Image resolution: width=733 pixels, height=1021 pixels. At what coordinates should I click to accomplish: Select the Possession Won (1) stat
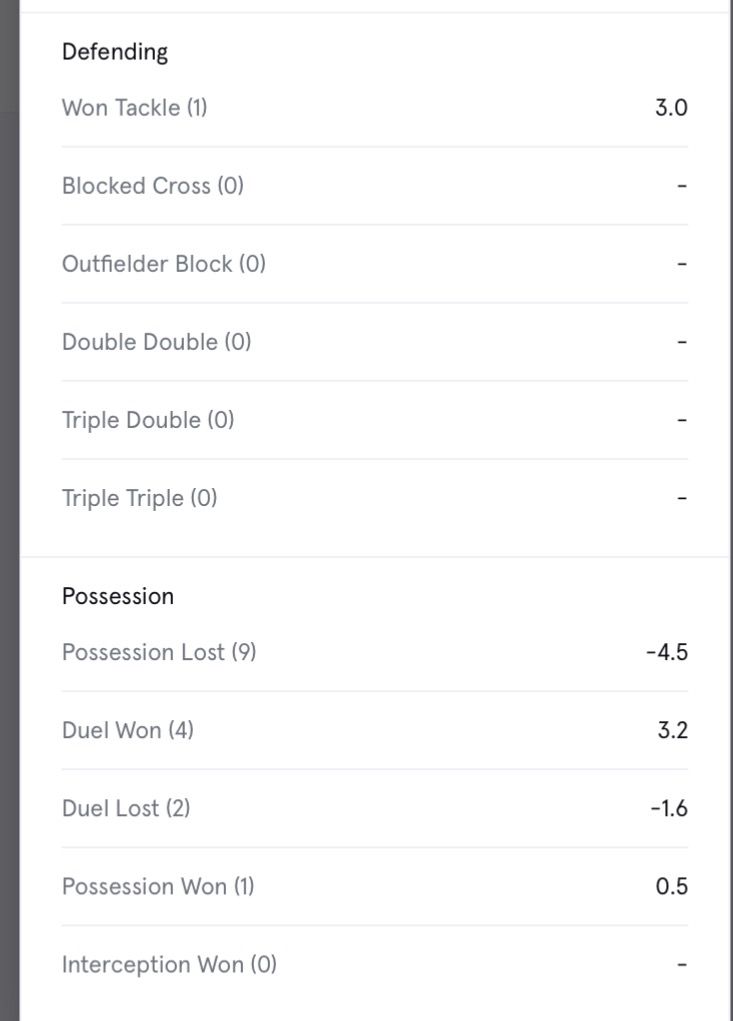pyautogui.click(x=158, y=886)
